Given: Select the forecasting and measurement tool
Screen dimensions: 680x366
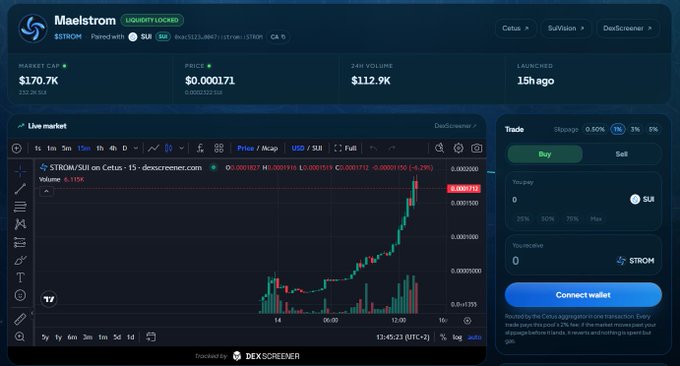Looking at the screenshot, I should click(20, 242).
